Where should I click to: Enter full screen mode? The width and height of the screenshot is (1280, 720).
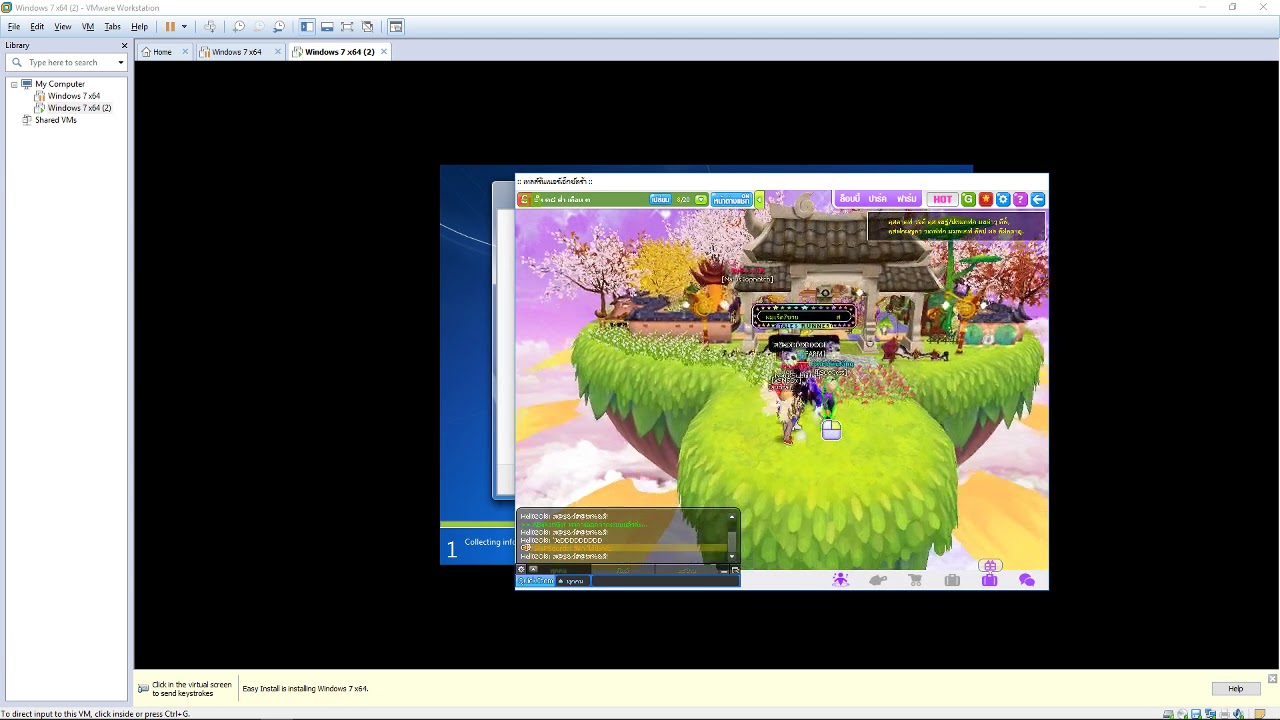point(347,27)
